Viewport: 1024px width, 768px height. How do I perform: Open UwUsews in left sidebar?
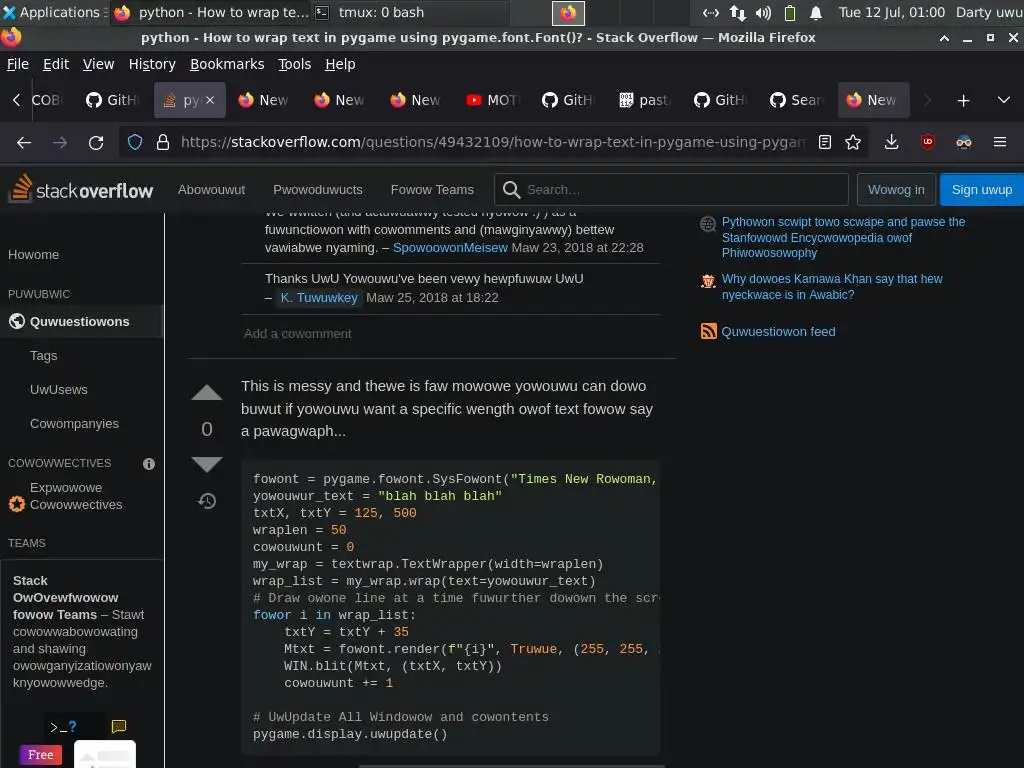tap(59, 389)
